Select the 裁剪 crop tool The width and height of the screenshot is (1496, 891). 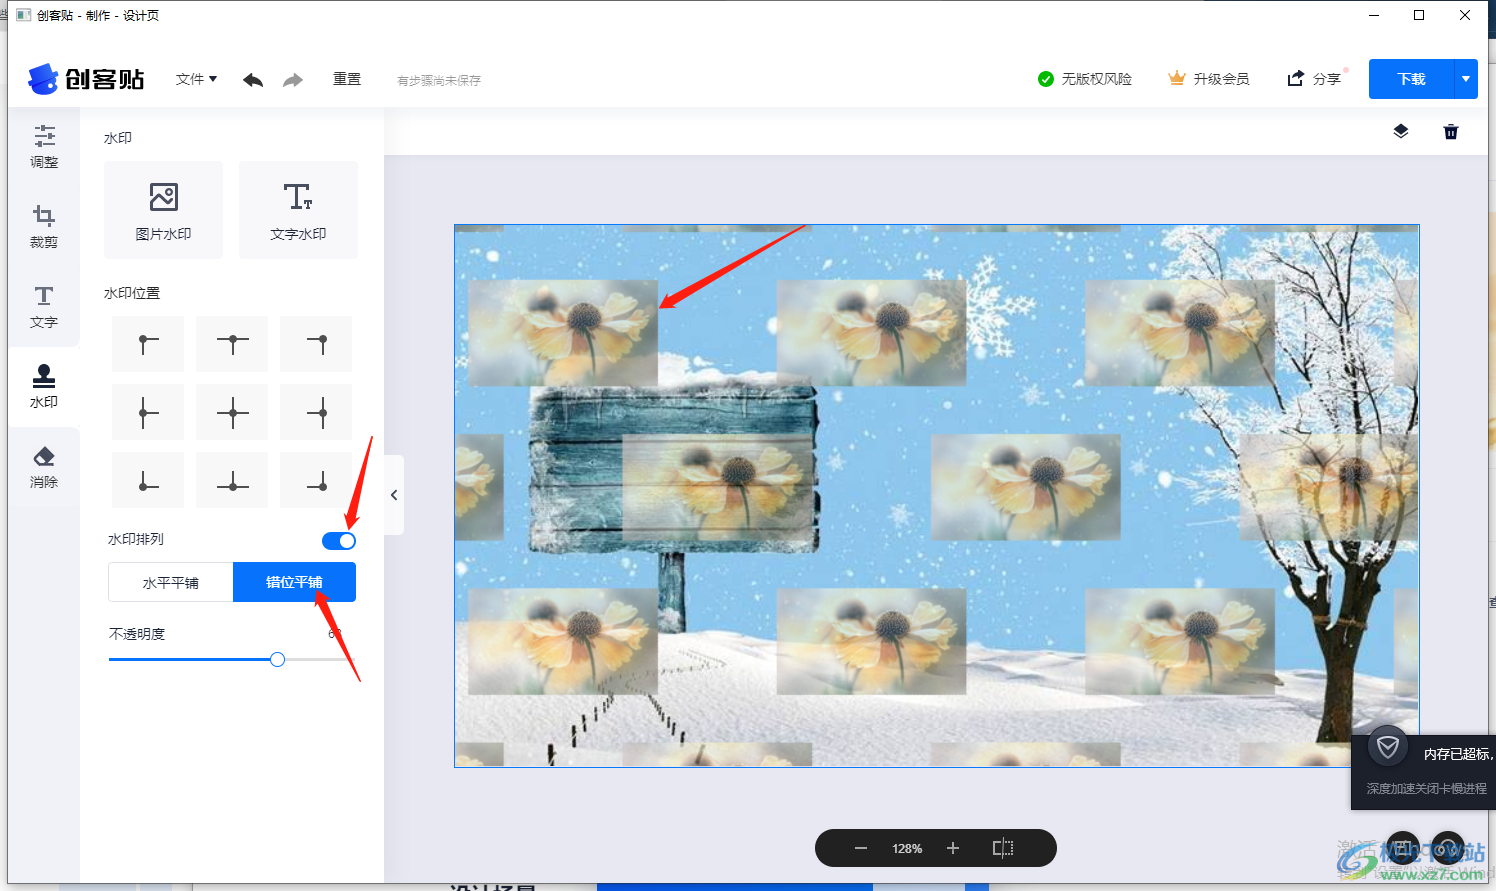(x=44, y=226)
